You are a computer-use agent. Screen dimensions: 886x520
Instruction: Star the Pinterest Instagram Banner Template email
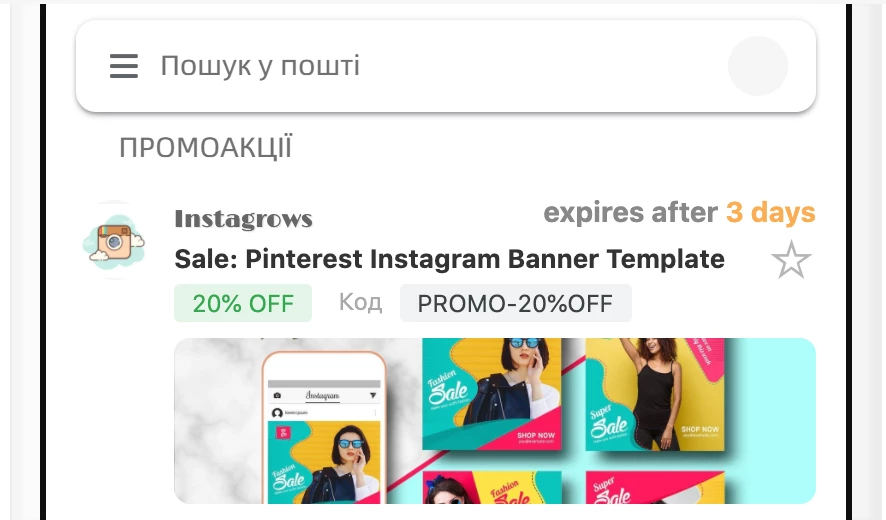(x=791, y=260)
